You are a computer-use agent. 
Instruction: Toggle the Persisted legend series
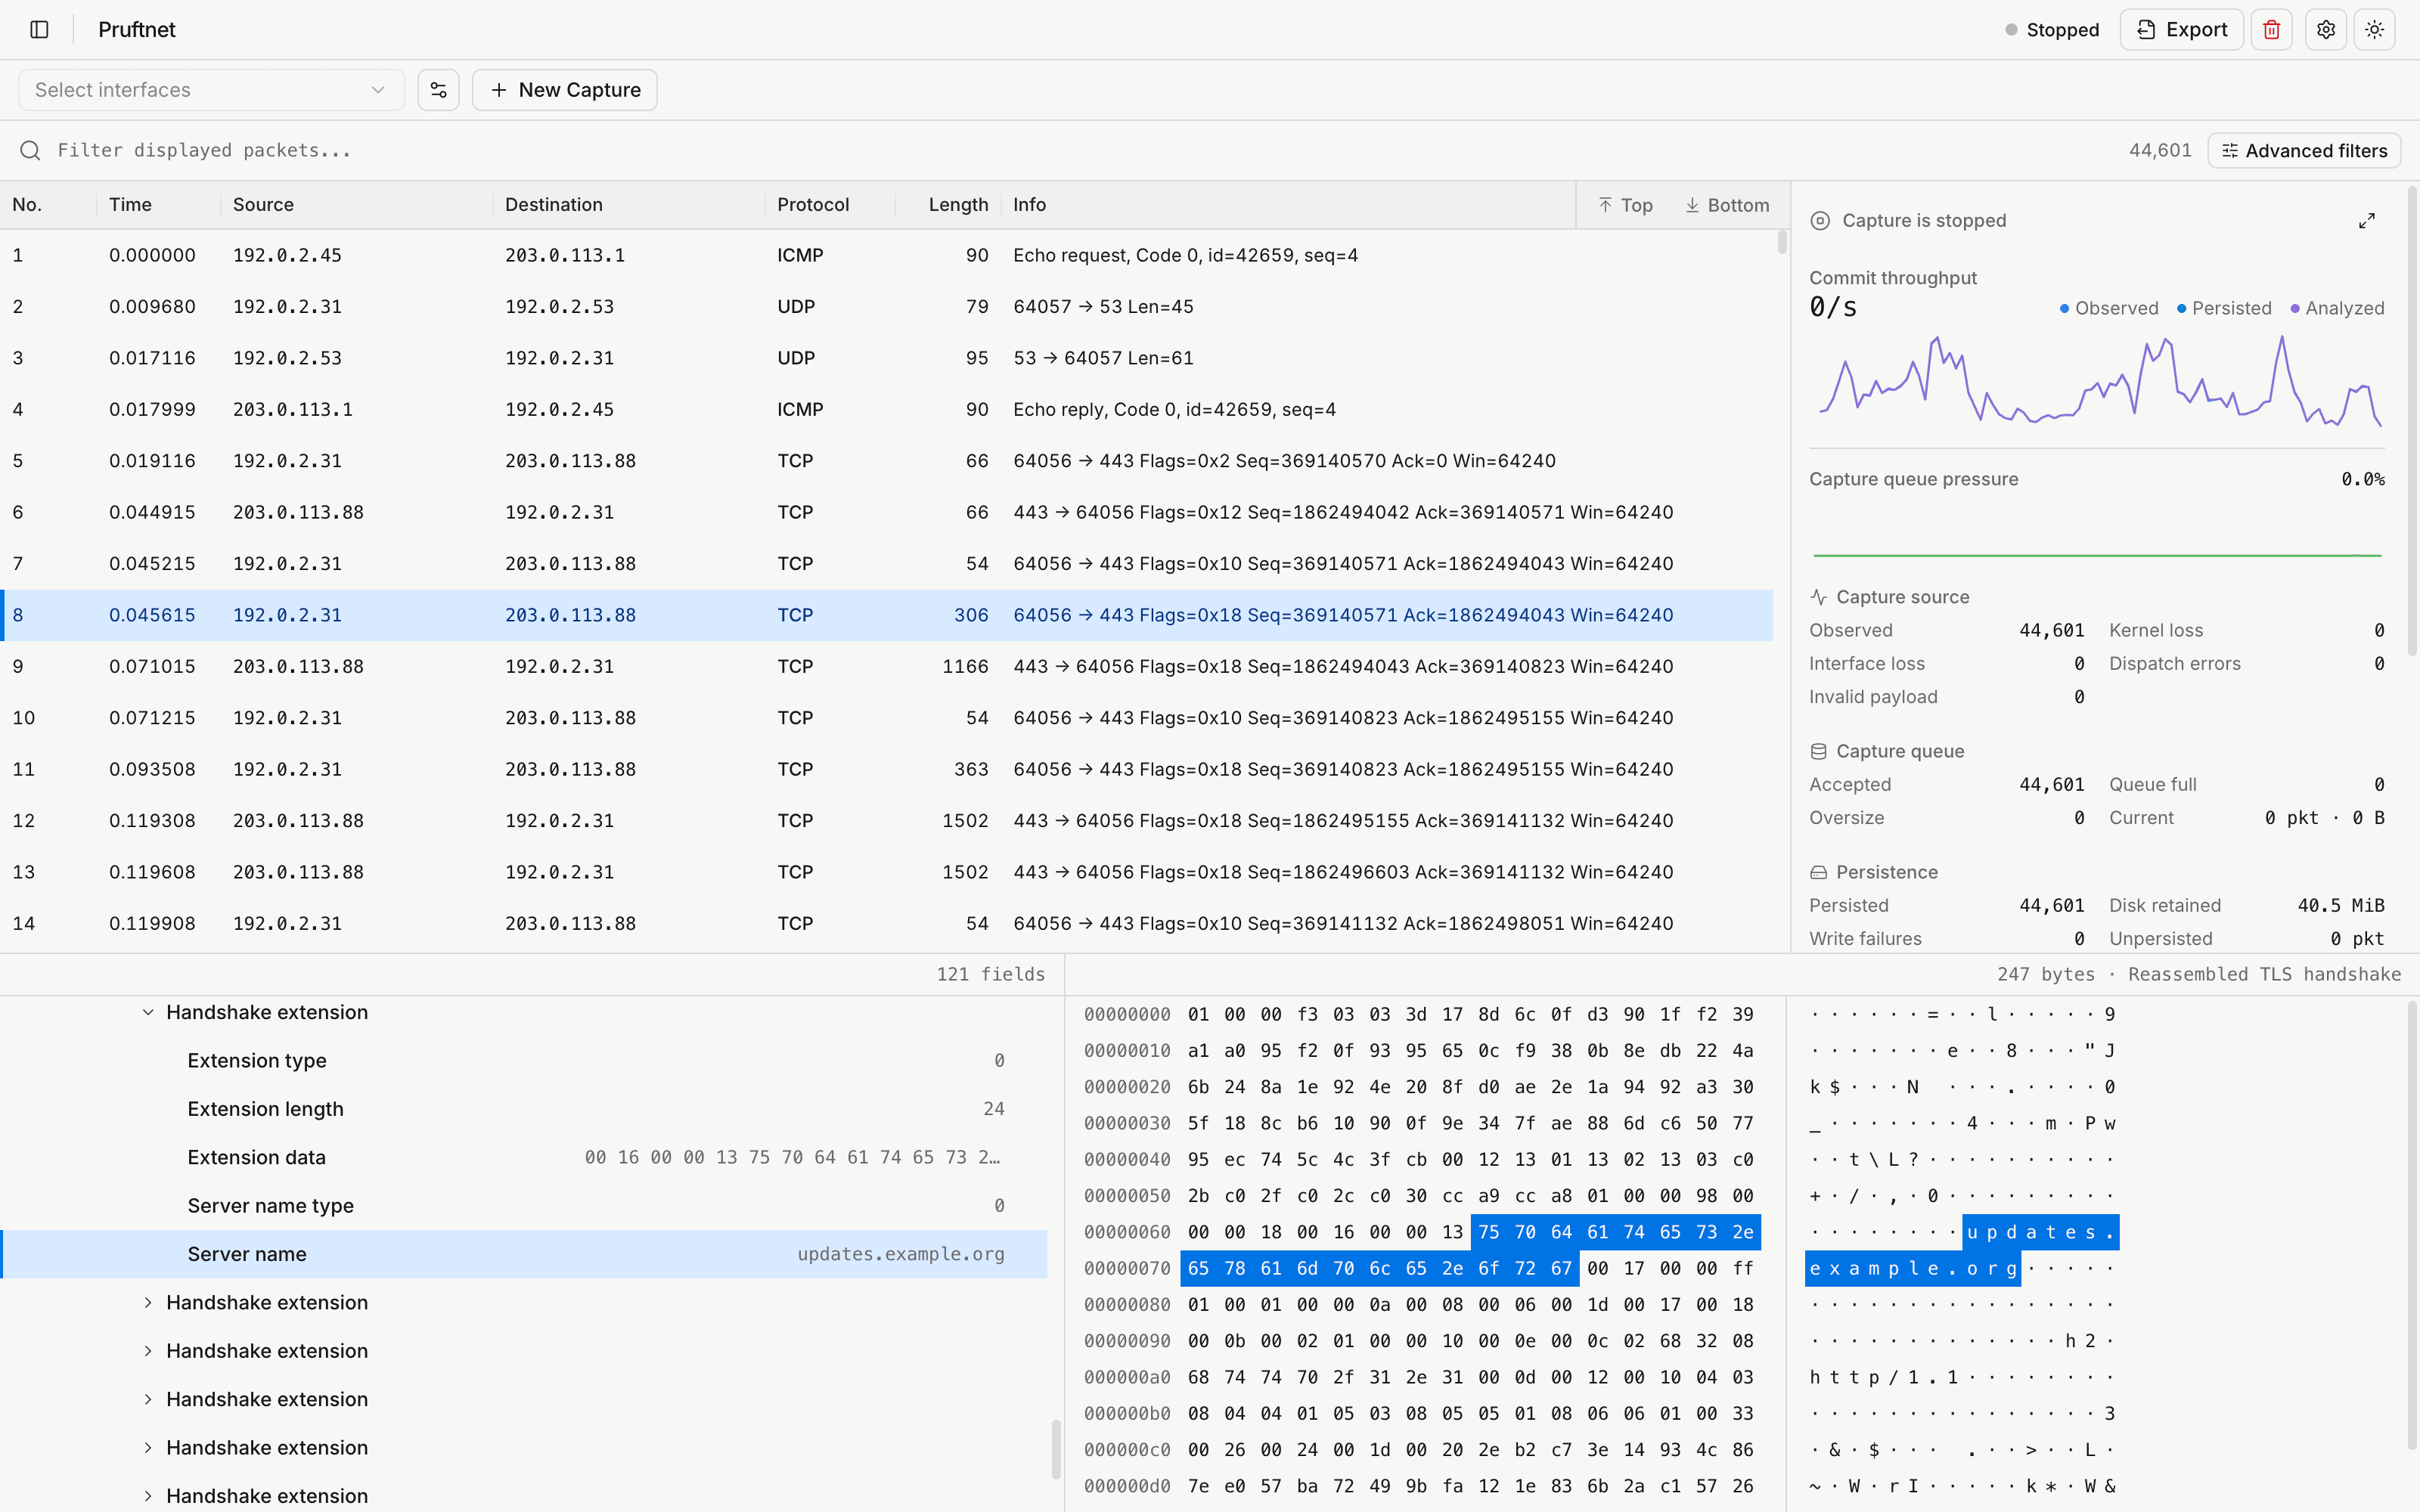click(x=2224, y=308)
